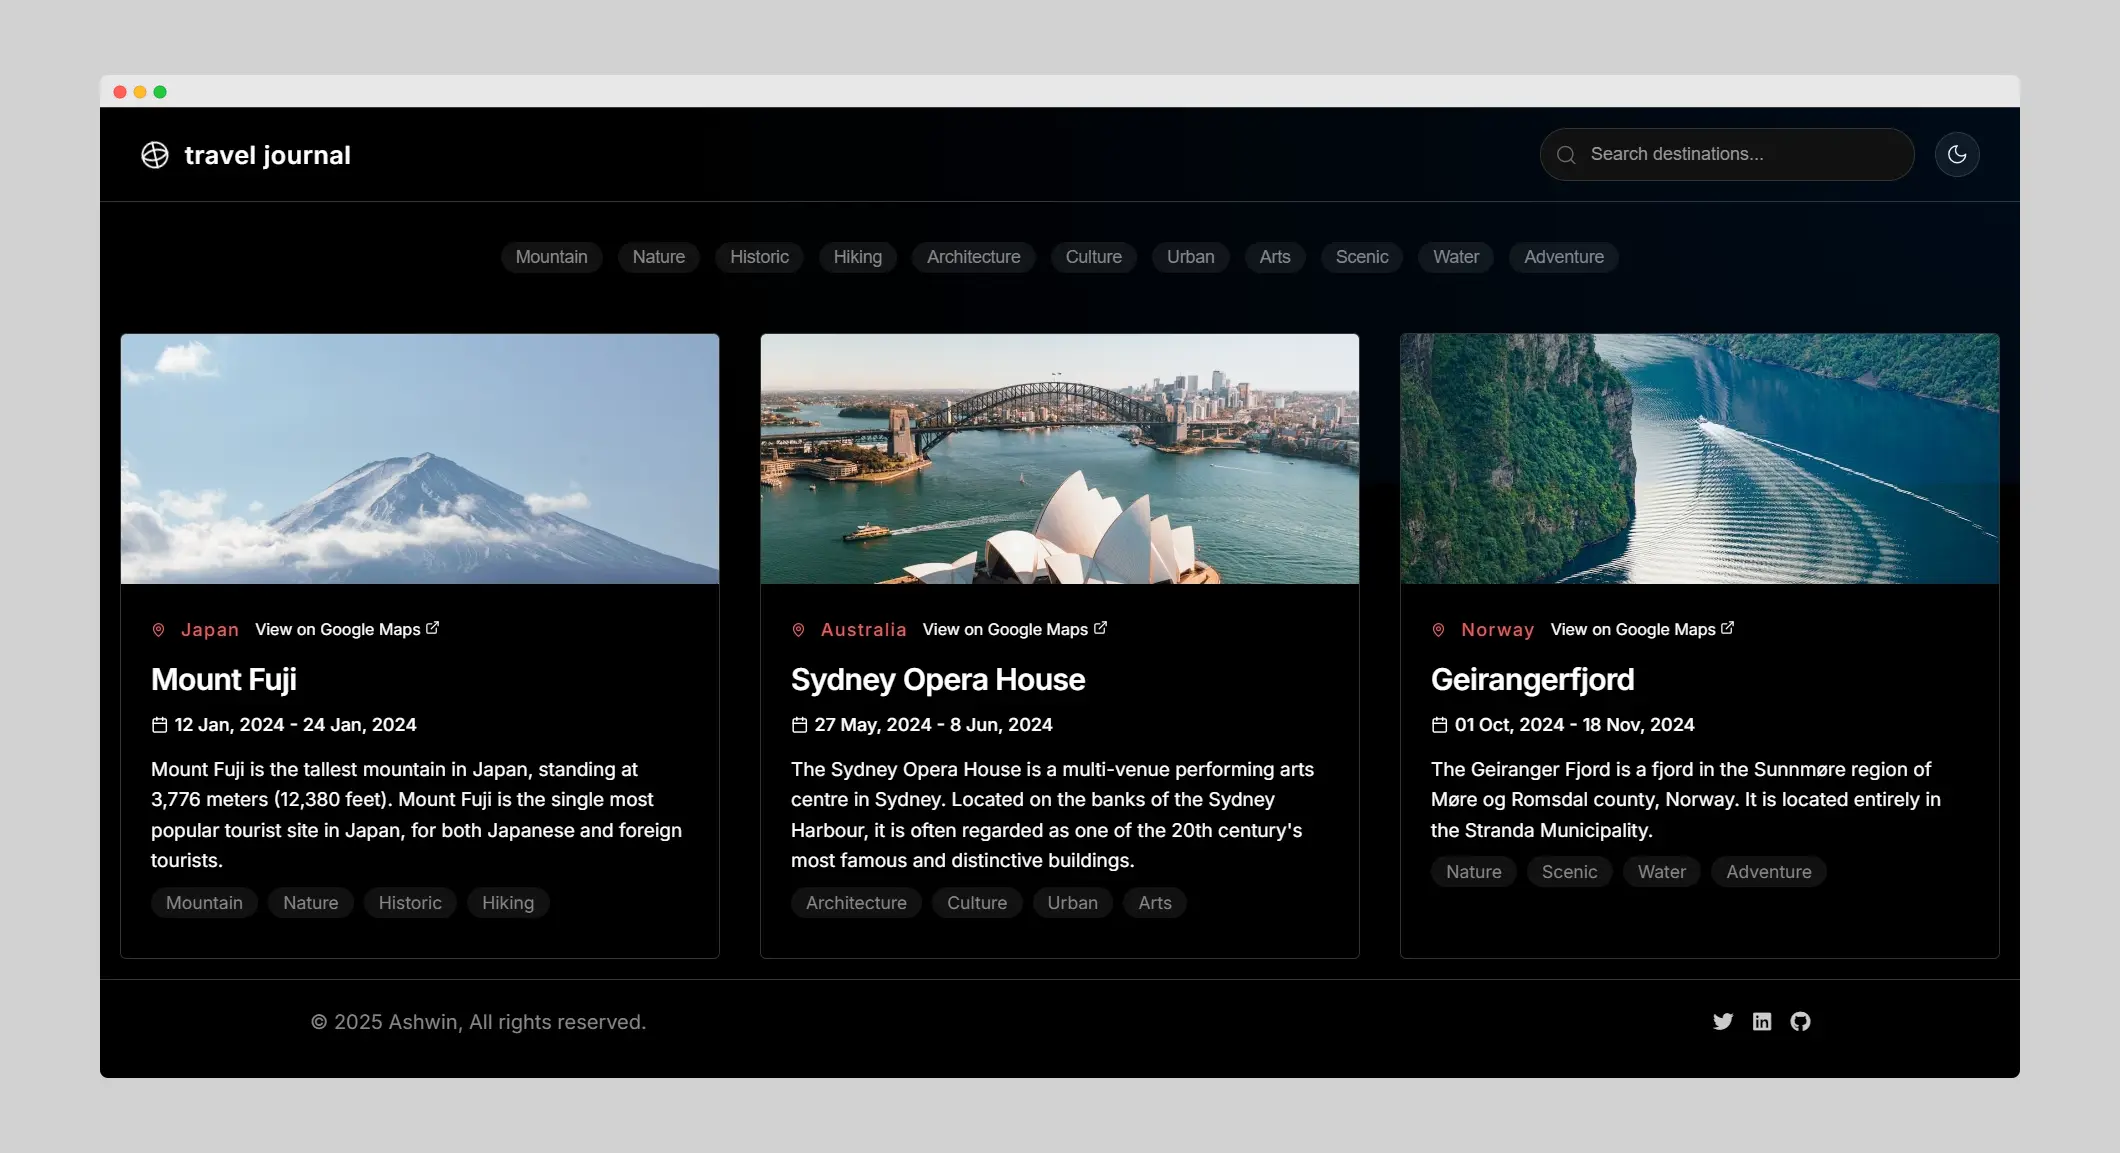Click the external link icon on Norway's Google Maps link

[1727, 628]
